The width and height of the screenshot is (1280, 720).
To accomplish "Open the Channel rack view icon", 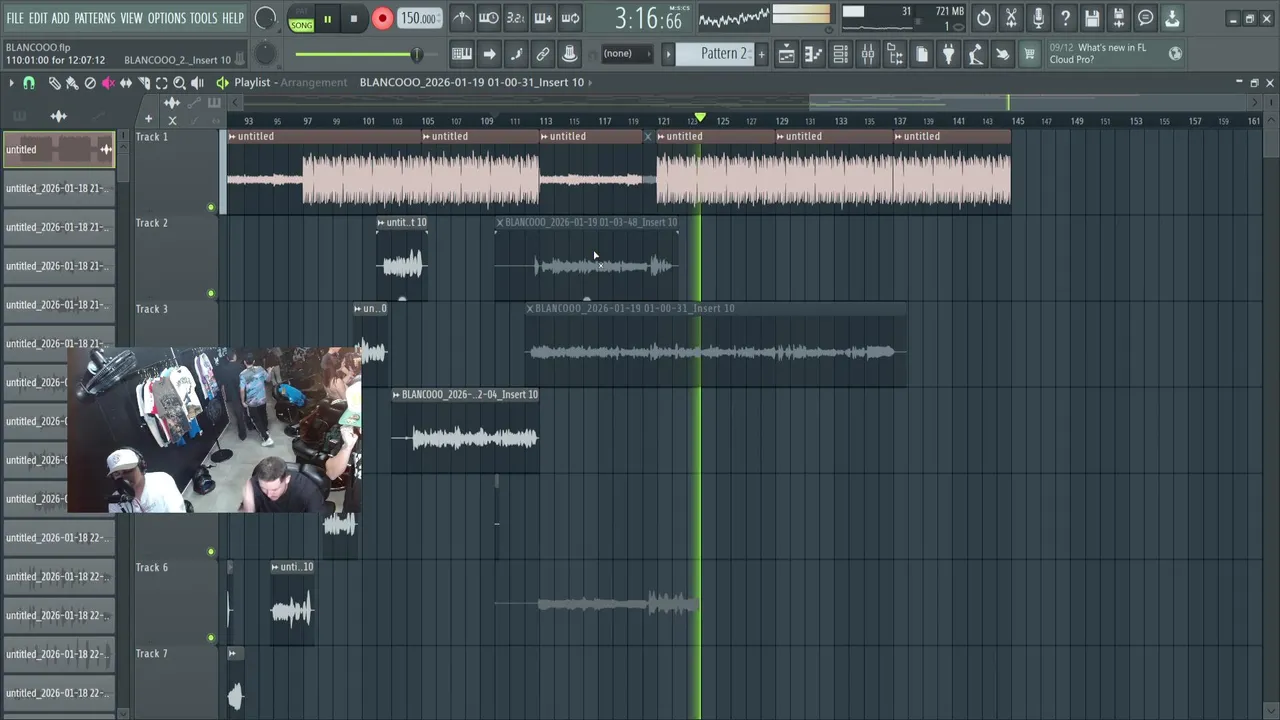I will click(x=840, y=54).
